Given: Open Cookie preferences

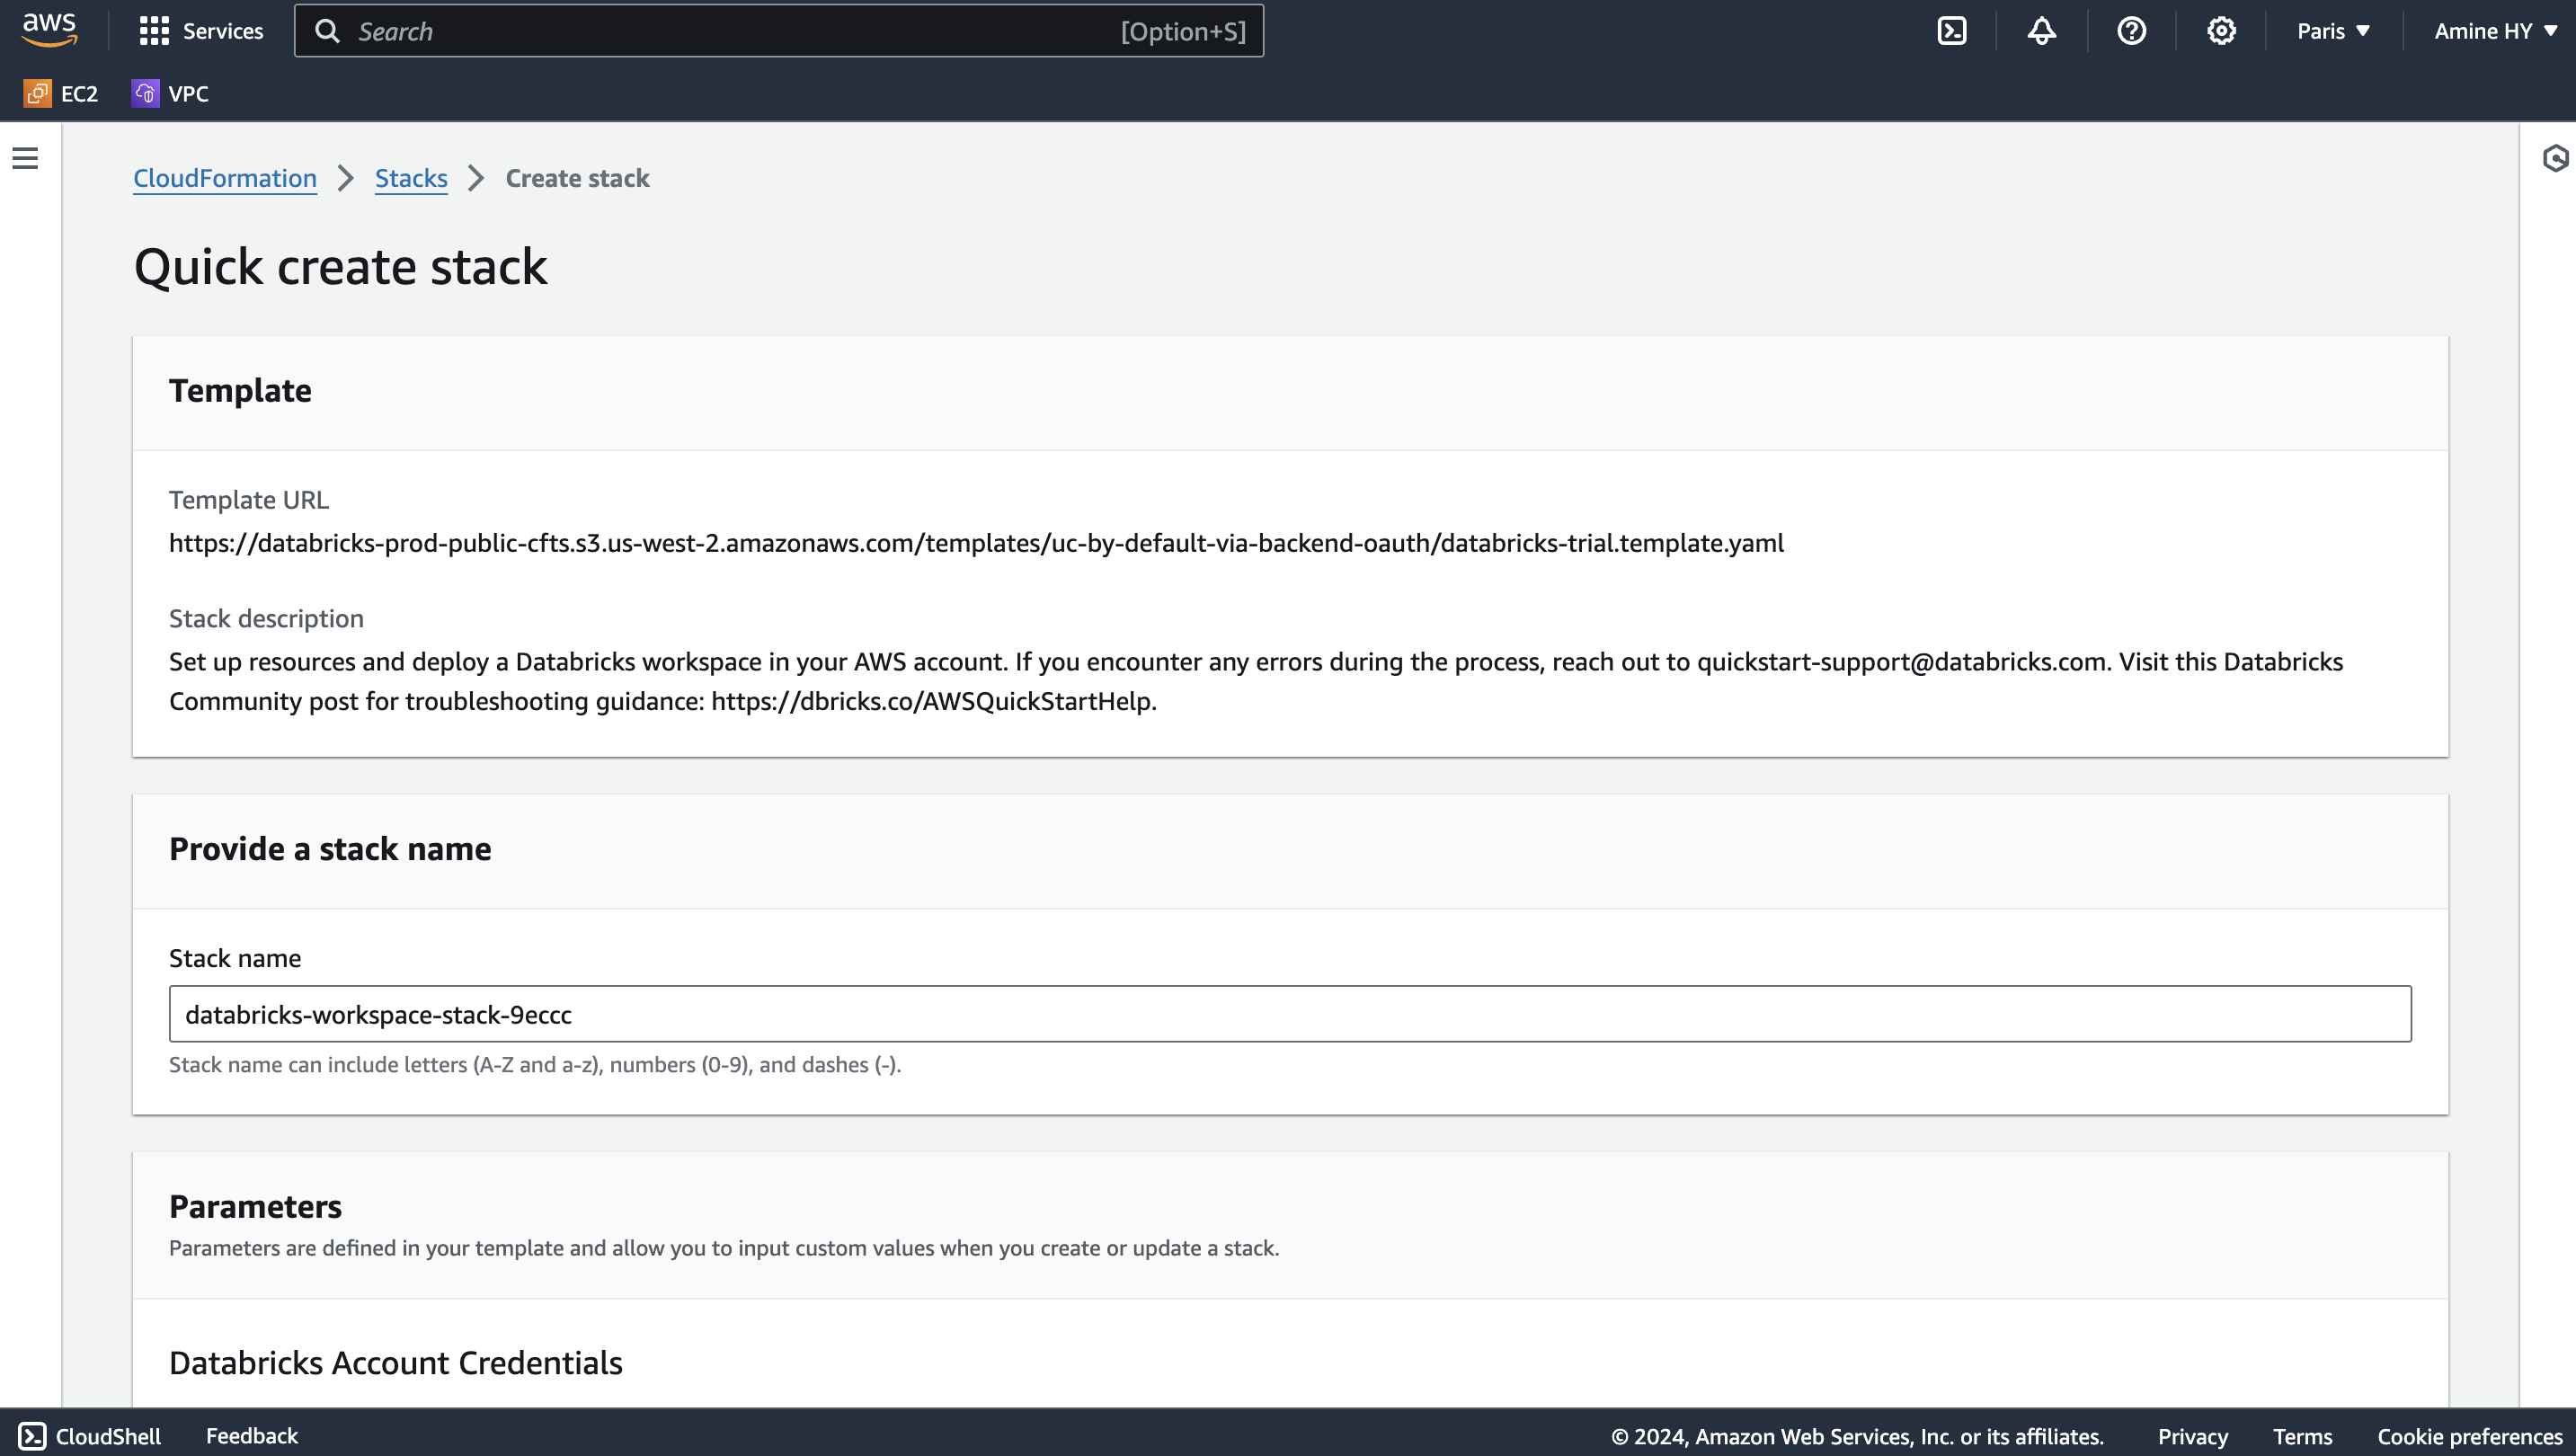Looking at the screenshot, I should pyautogui.click(x=2469, y=1436).
